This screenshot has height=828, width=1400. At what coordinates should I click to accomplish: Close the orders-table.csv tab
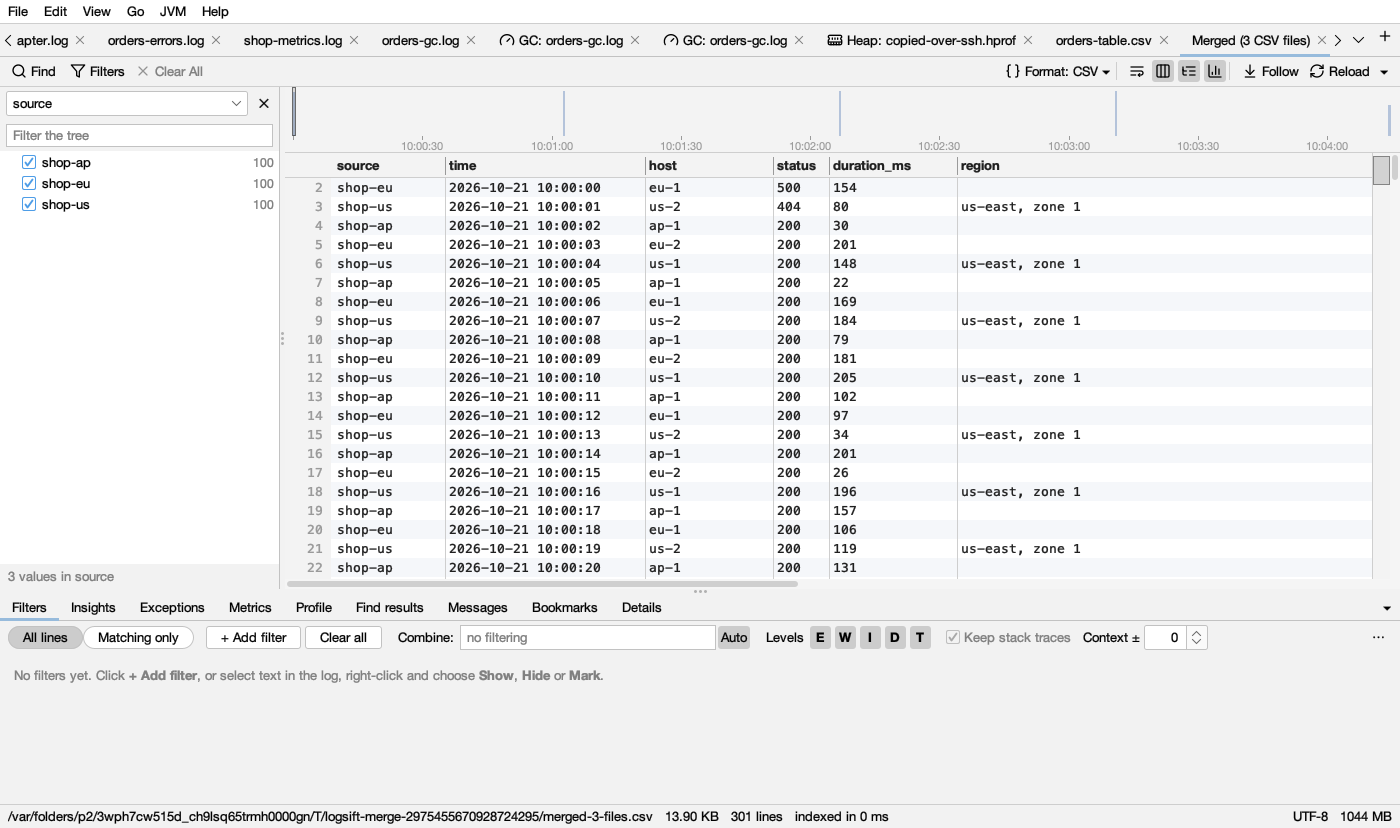1163,40
